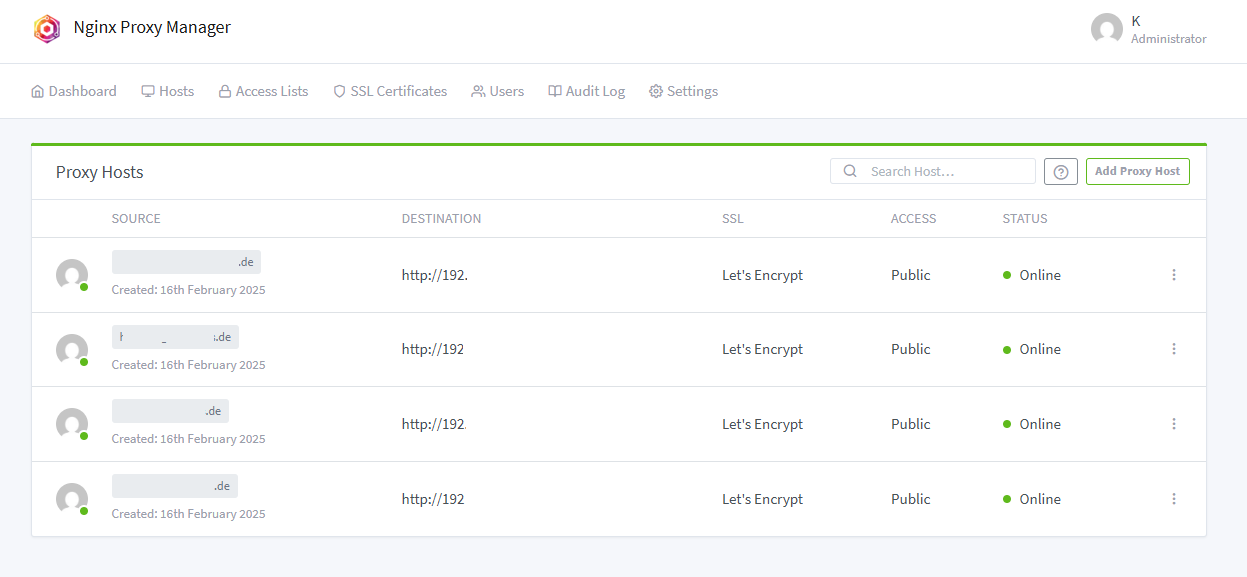The image size is (1247, 577).
Task: Focus the Search Host input field
Action: click(945, 171)
